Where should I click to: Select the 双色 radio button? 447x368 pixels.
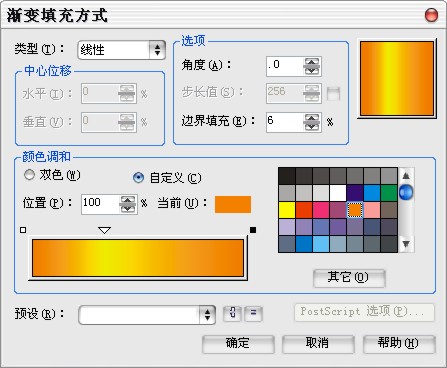pos(29,175)
